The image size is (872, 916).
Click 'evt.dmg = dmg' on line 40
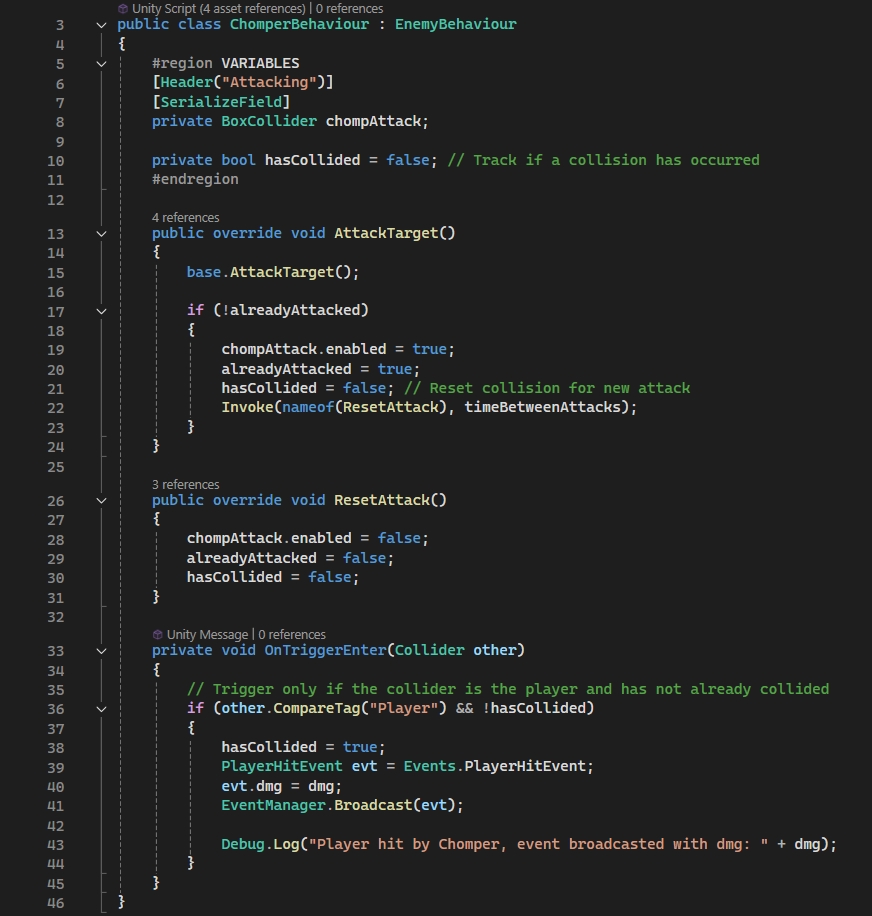pyautogui.click(x=282, y=786)
